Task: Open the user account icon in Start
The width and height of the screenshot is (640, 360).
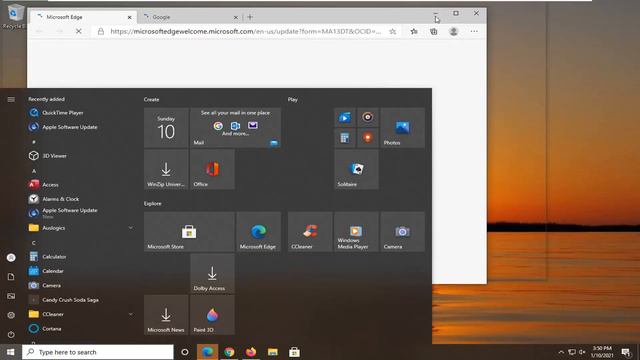Action: (x=11, y=258)
